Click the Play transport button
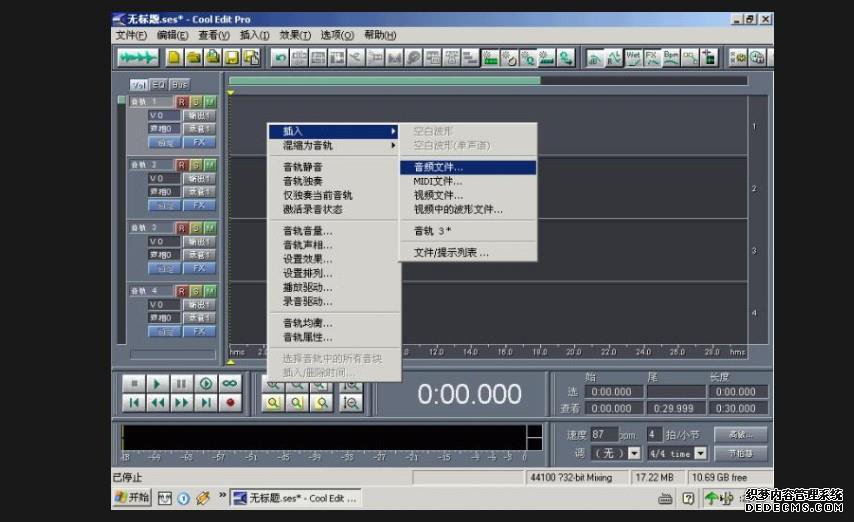Screen dimensions: 854x522 [157, 383]
